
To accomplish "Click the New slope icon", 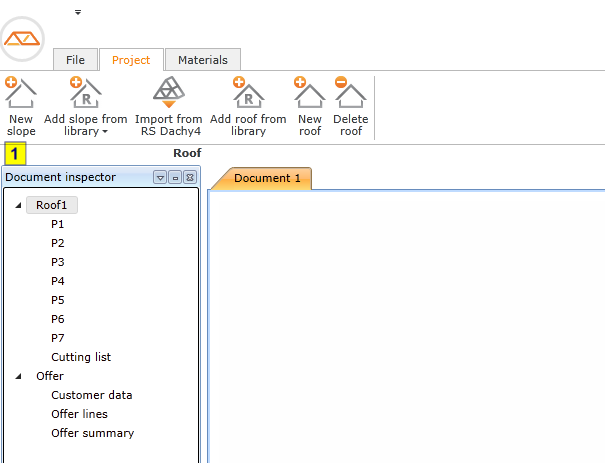I will 20,94.
